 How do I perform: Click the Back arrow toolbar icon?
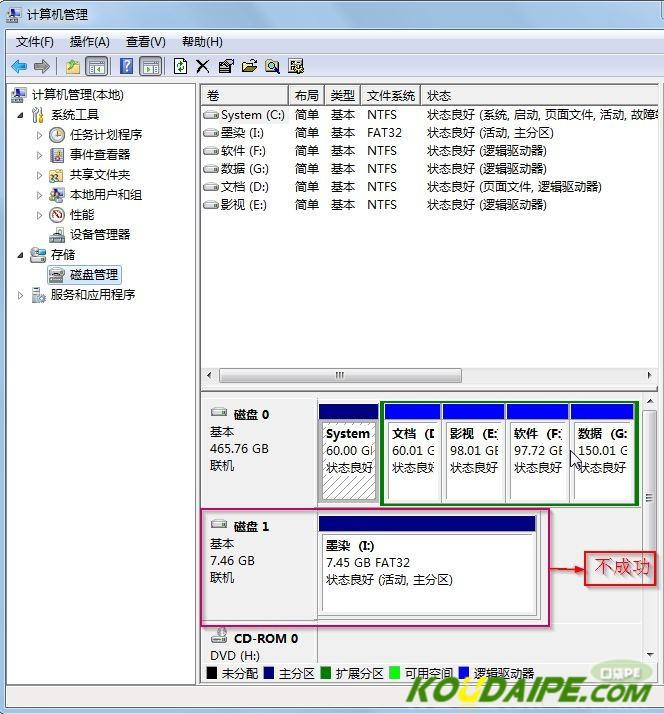click(19, 66)
